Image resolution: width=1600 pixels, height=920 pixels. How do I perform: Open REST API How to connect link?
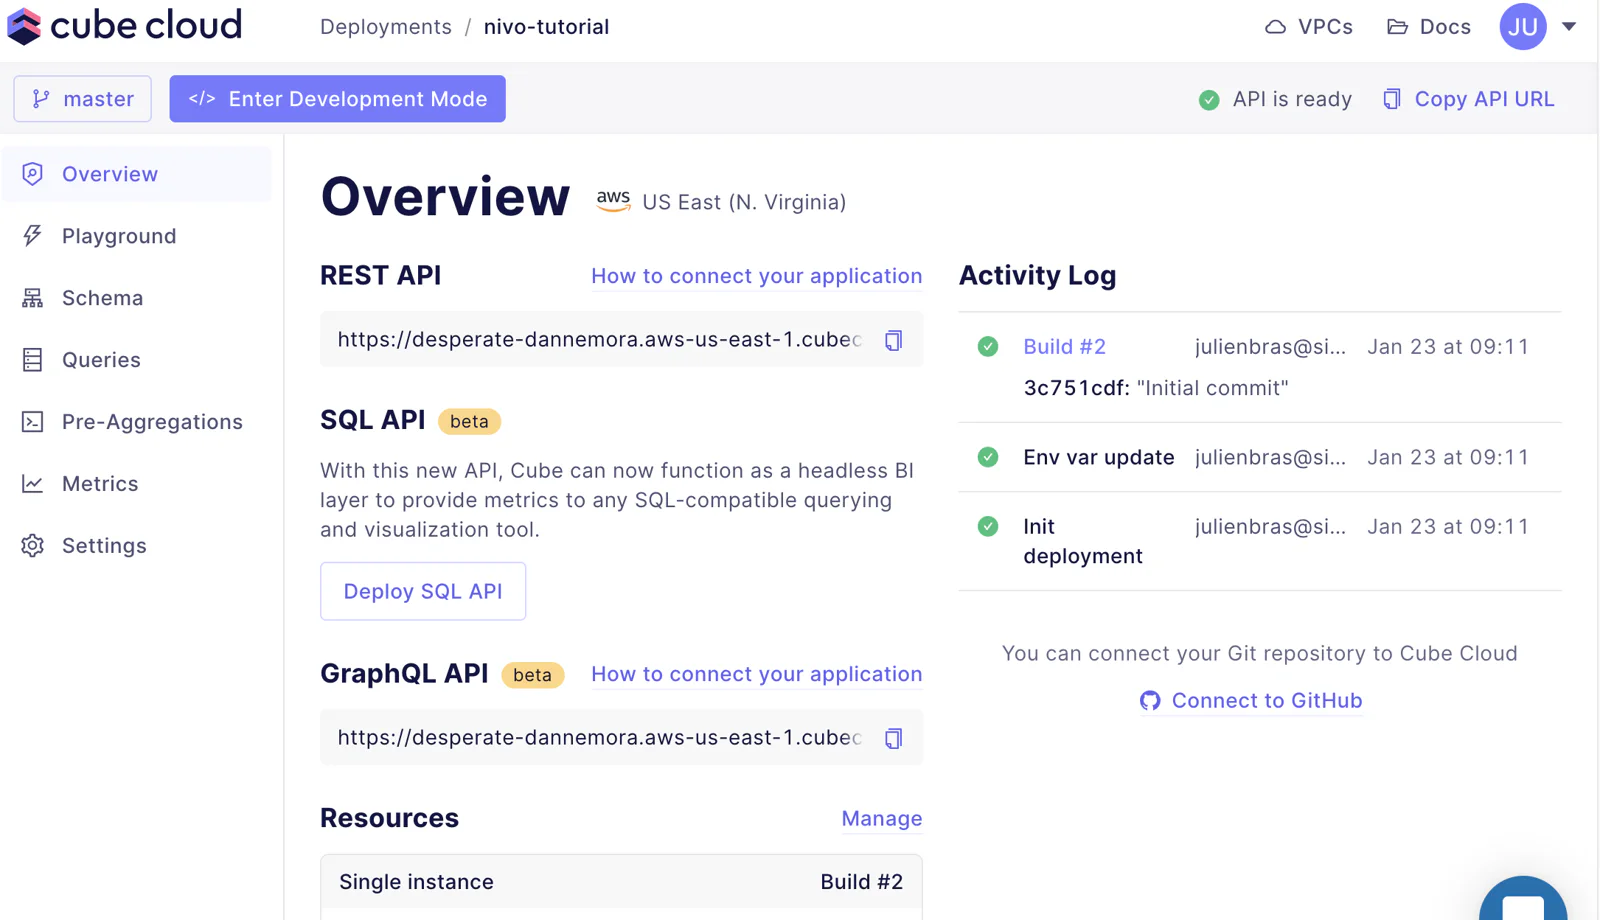pos(756,276)
